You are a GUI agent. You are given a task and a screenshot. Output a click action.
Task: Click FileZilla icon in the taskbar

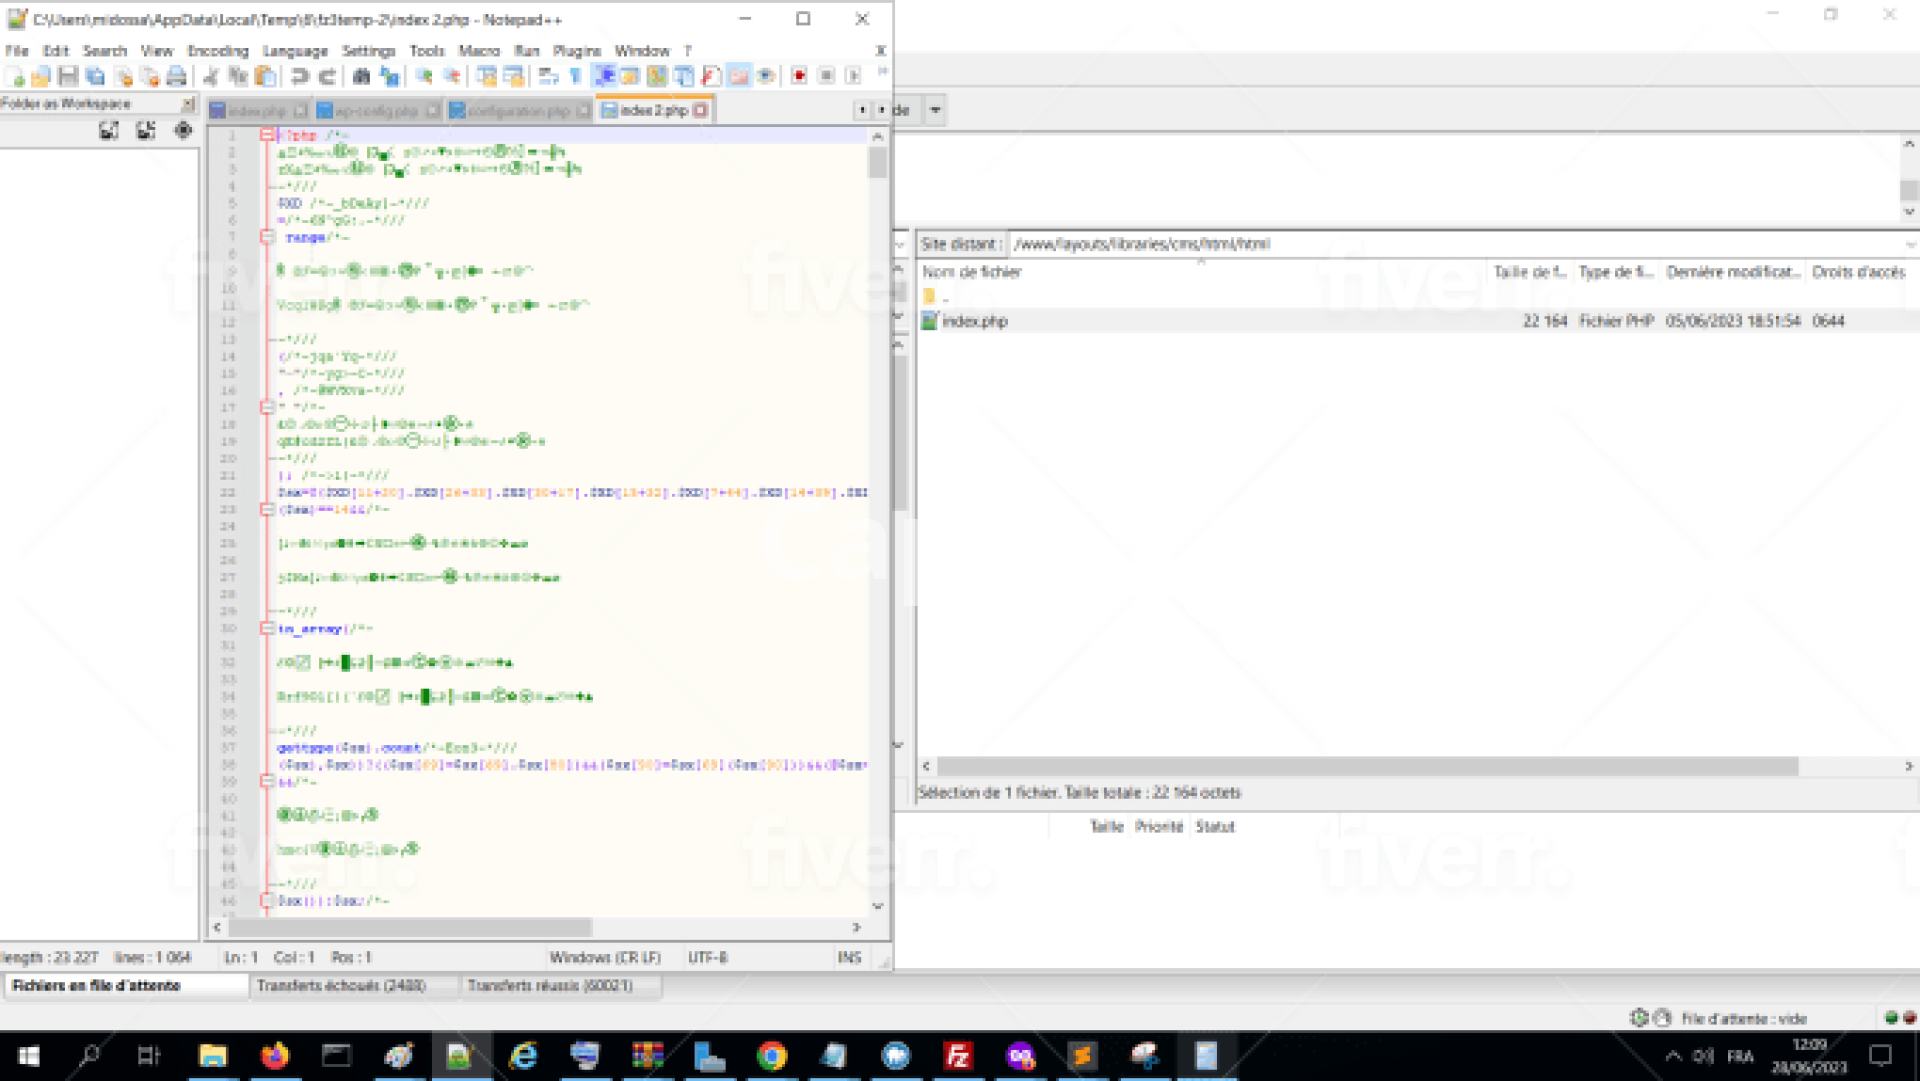pyautogui.click(x=957, y=1056)
